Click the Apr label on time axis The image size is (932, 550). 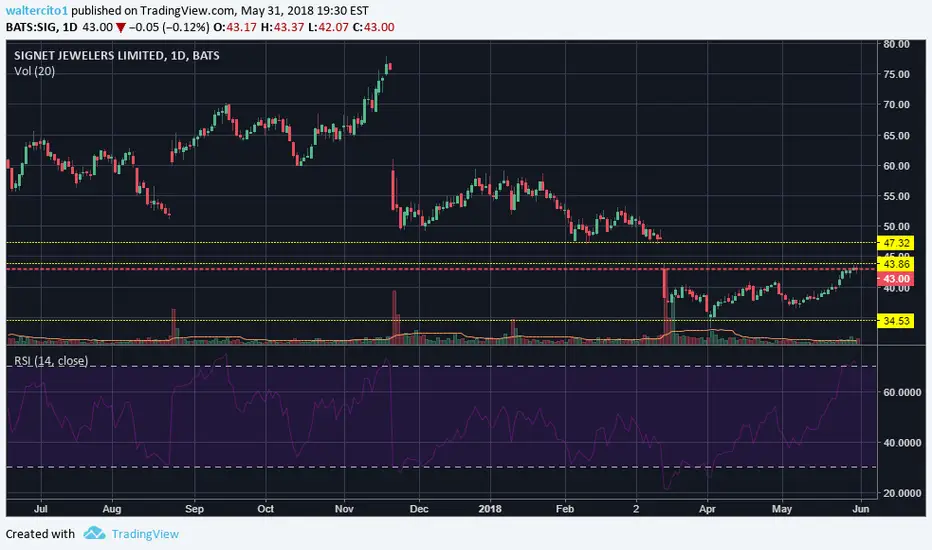click(707, 509)
